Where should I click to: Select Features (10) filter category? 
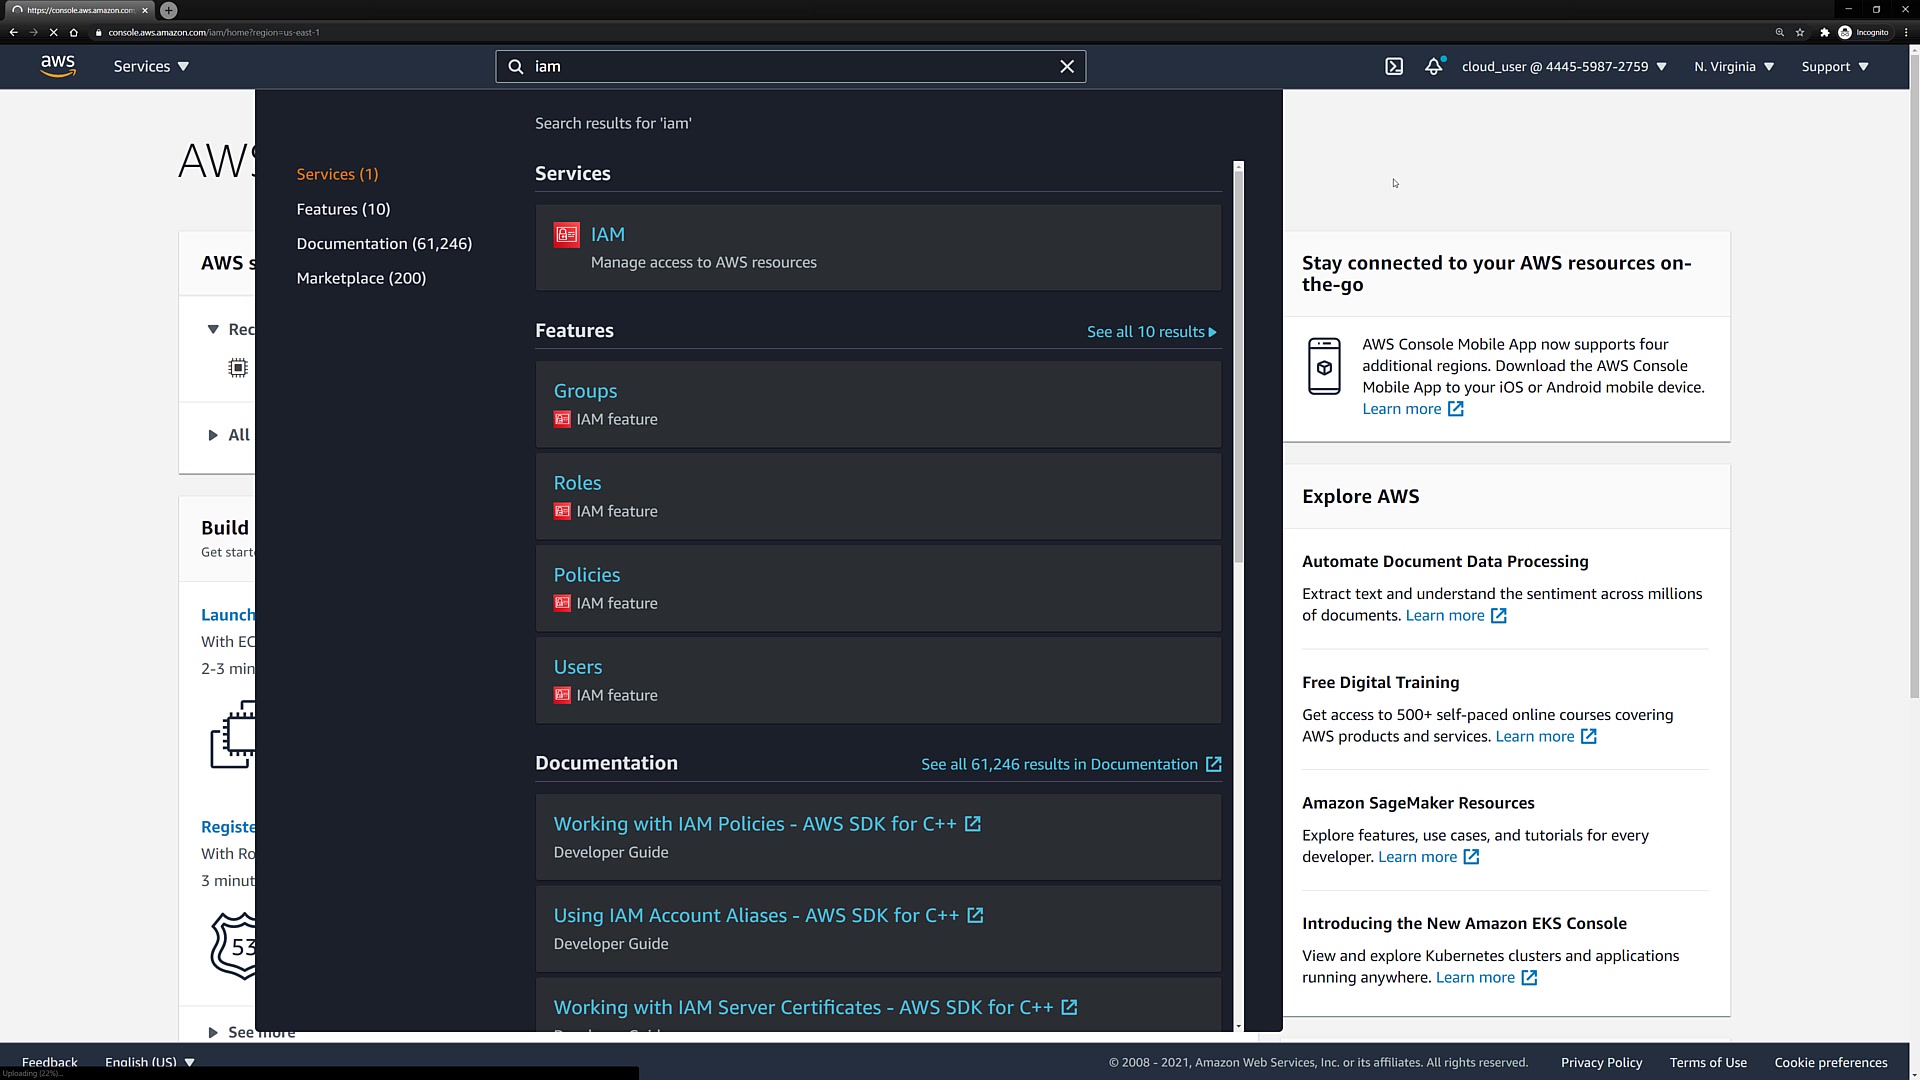(x=343, y=209)
